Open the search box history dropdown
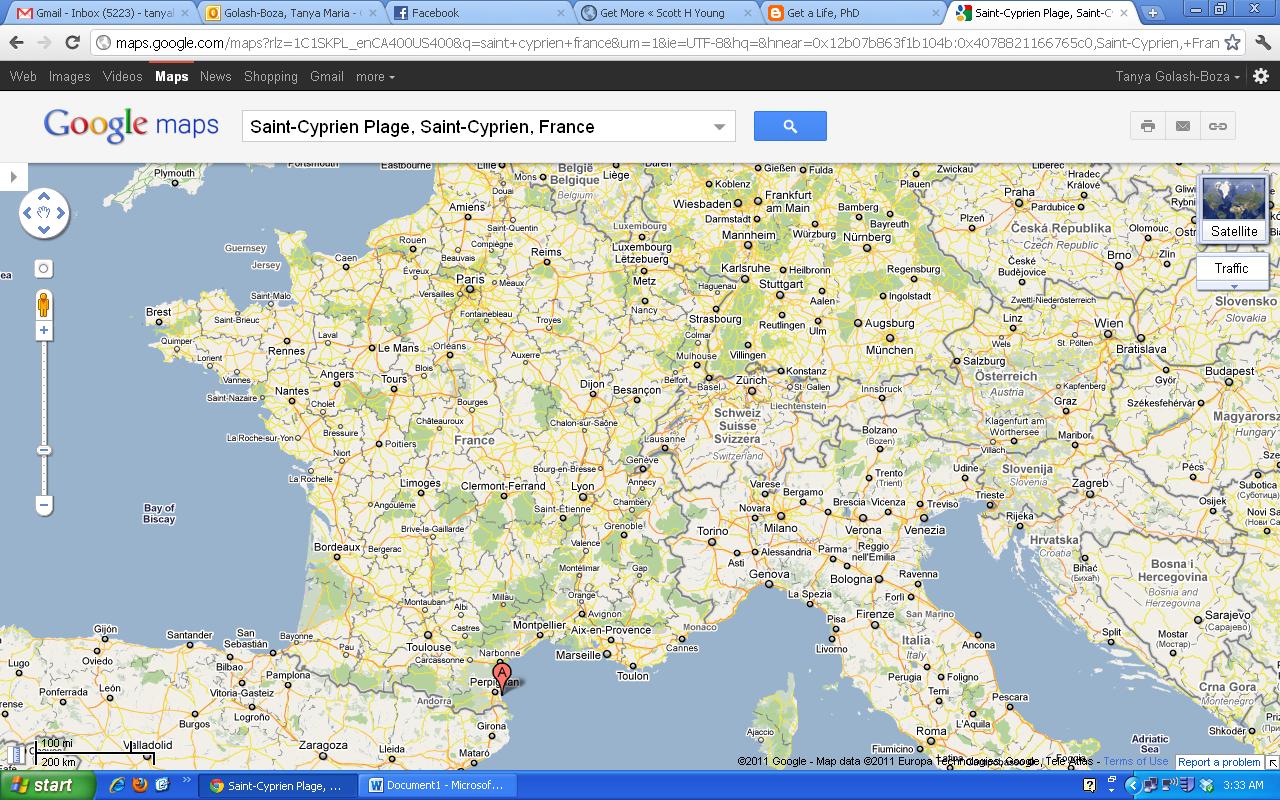1280x800 pixels. click(x=719, y=126)
